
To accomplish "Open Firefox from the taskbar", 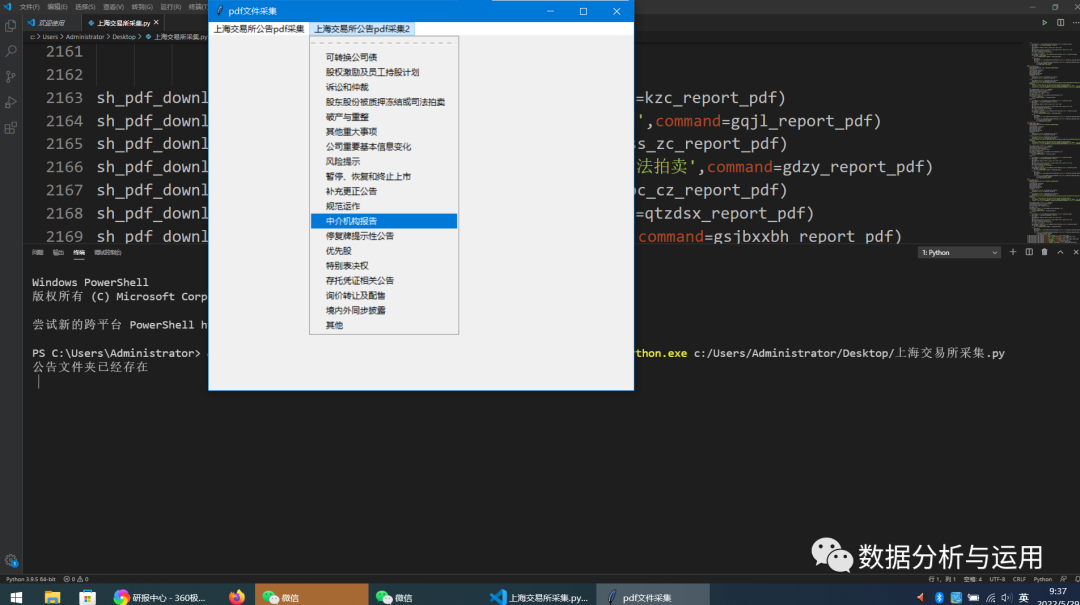I will 236,597.
